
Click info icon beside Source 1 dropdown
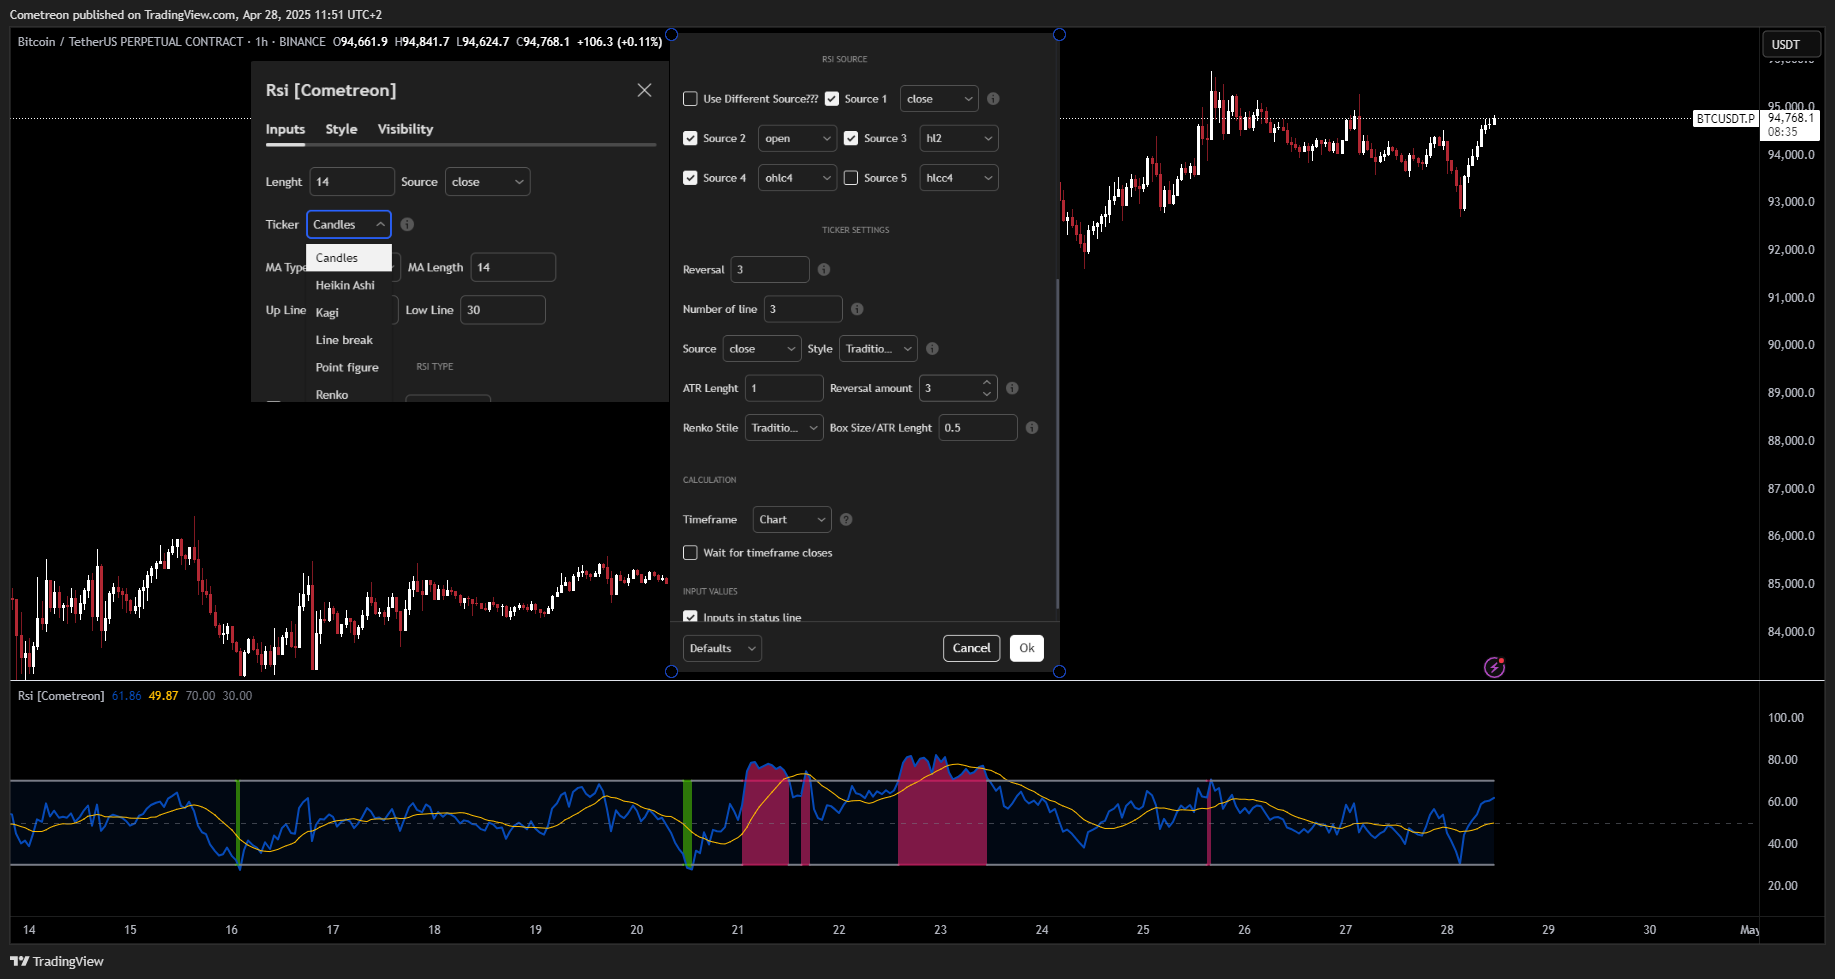point(993,99)
